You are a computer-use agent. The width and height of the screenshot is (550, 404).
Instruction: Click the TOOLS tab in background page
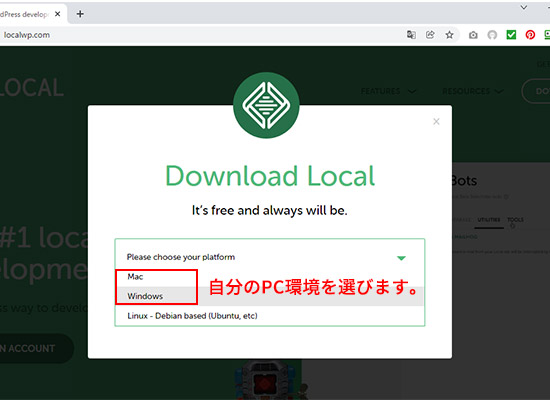515,220
